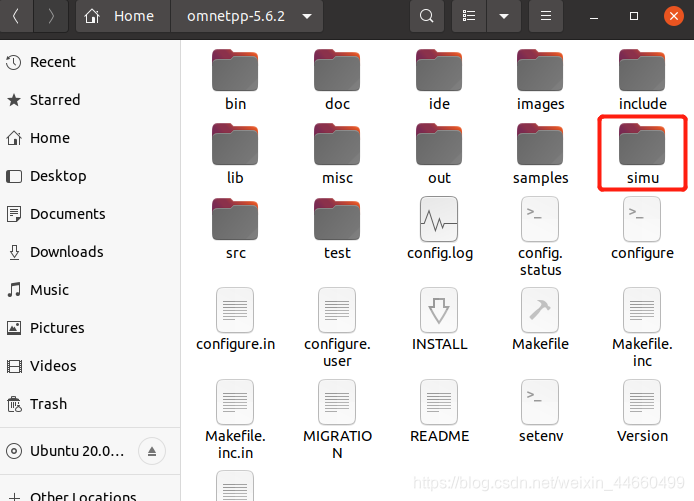Go to Home in the sidebar
Image resolution: width=694 pixels, height=501 pixels.
(90, 138)
